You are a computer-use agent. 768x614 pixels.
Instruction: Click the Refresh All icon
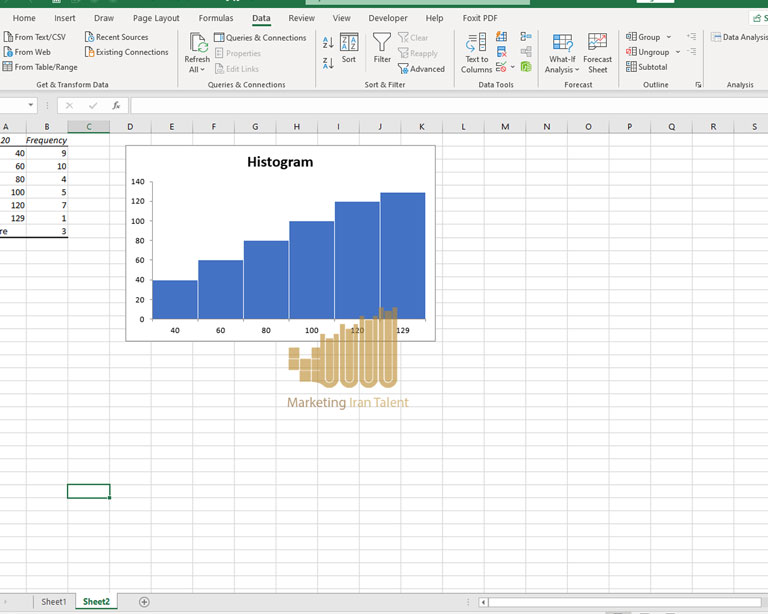[197, 44]
